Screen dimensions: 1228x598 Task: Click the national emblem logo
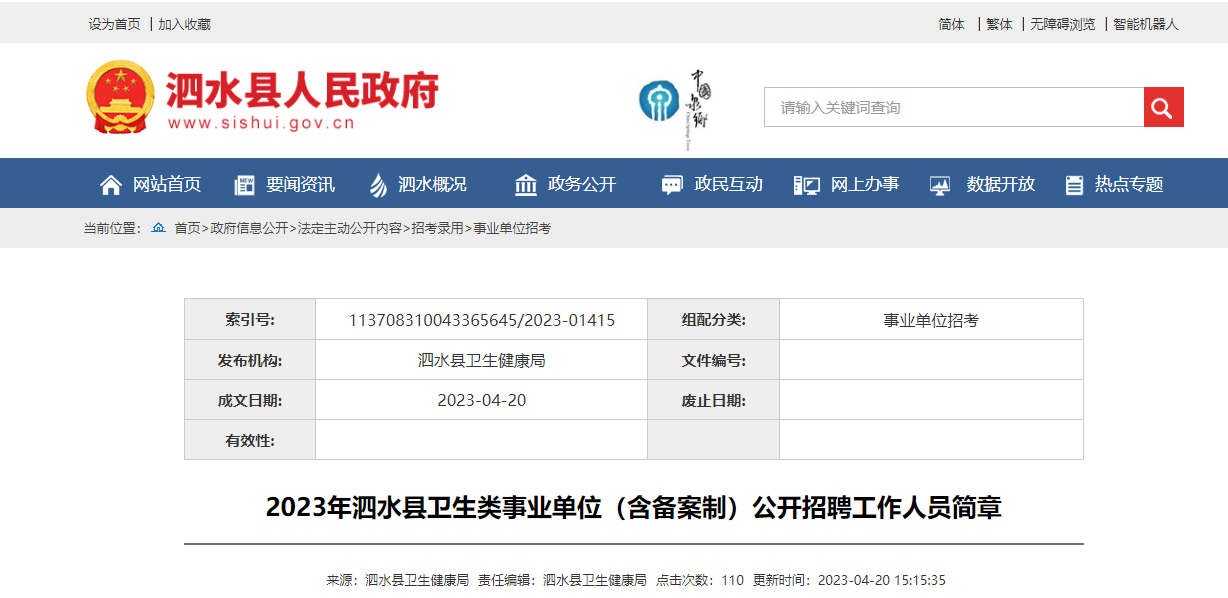120,97
